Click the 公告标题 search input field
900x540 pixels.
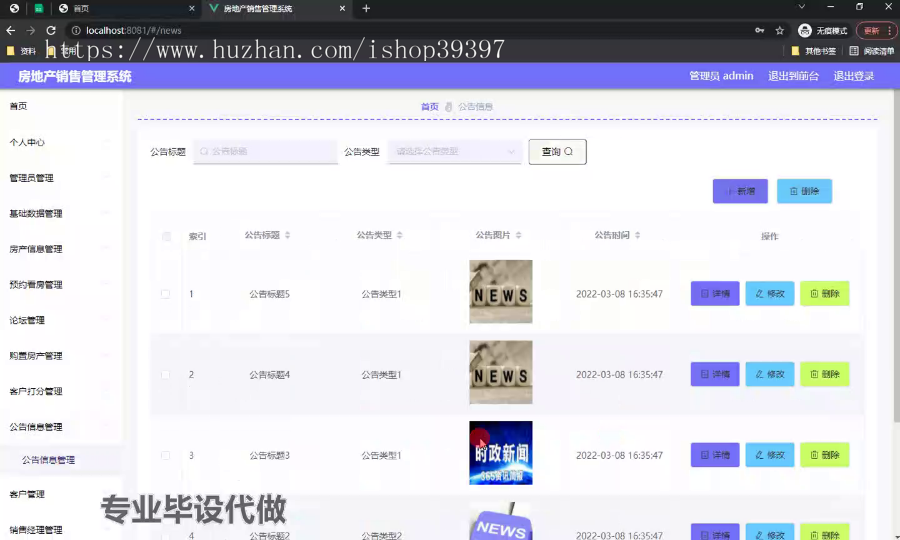click(265, 151)
